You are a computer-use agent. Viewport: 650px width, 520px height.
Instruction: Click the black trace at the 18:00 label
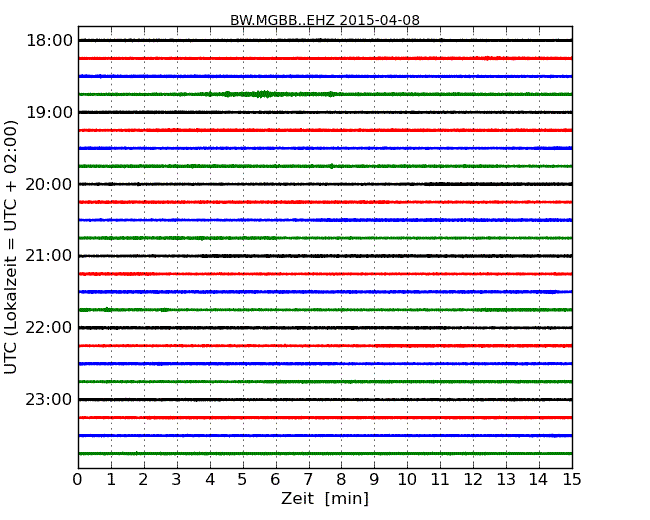(x=325, y=40)
